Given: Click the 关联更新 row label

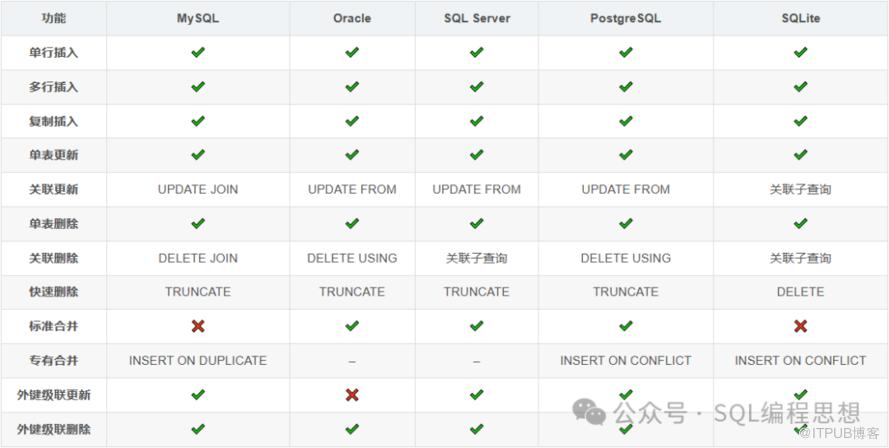Looking at the screenshot, I should [54, 189].
